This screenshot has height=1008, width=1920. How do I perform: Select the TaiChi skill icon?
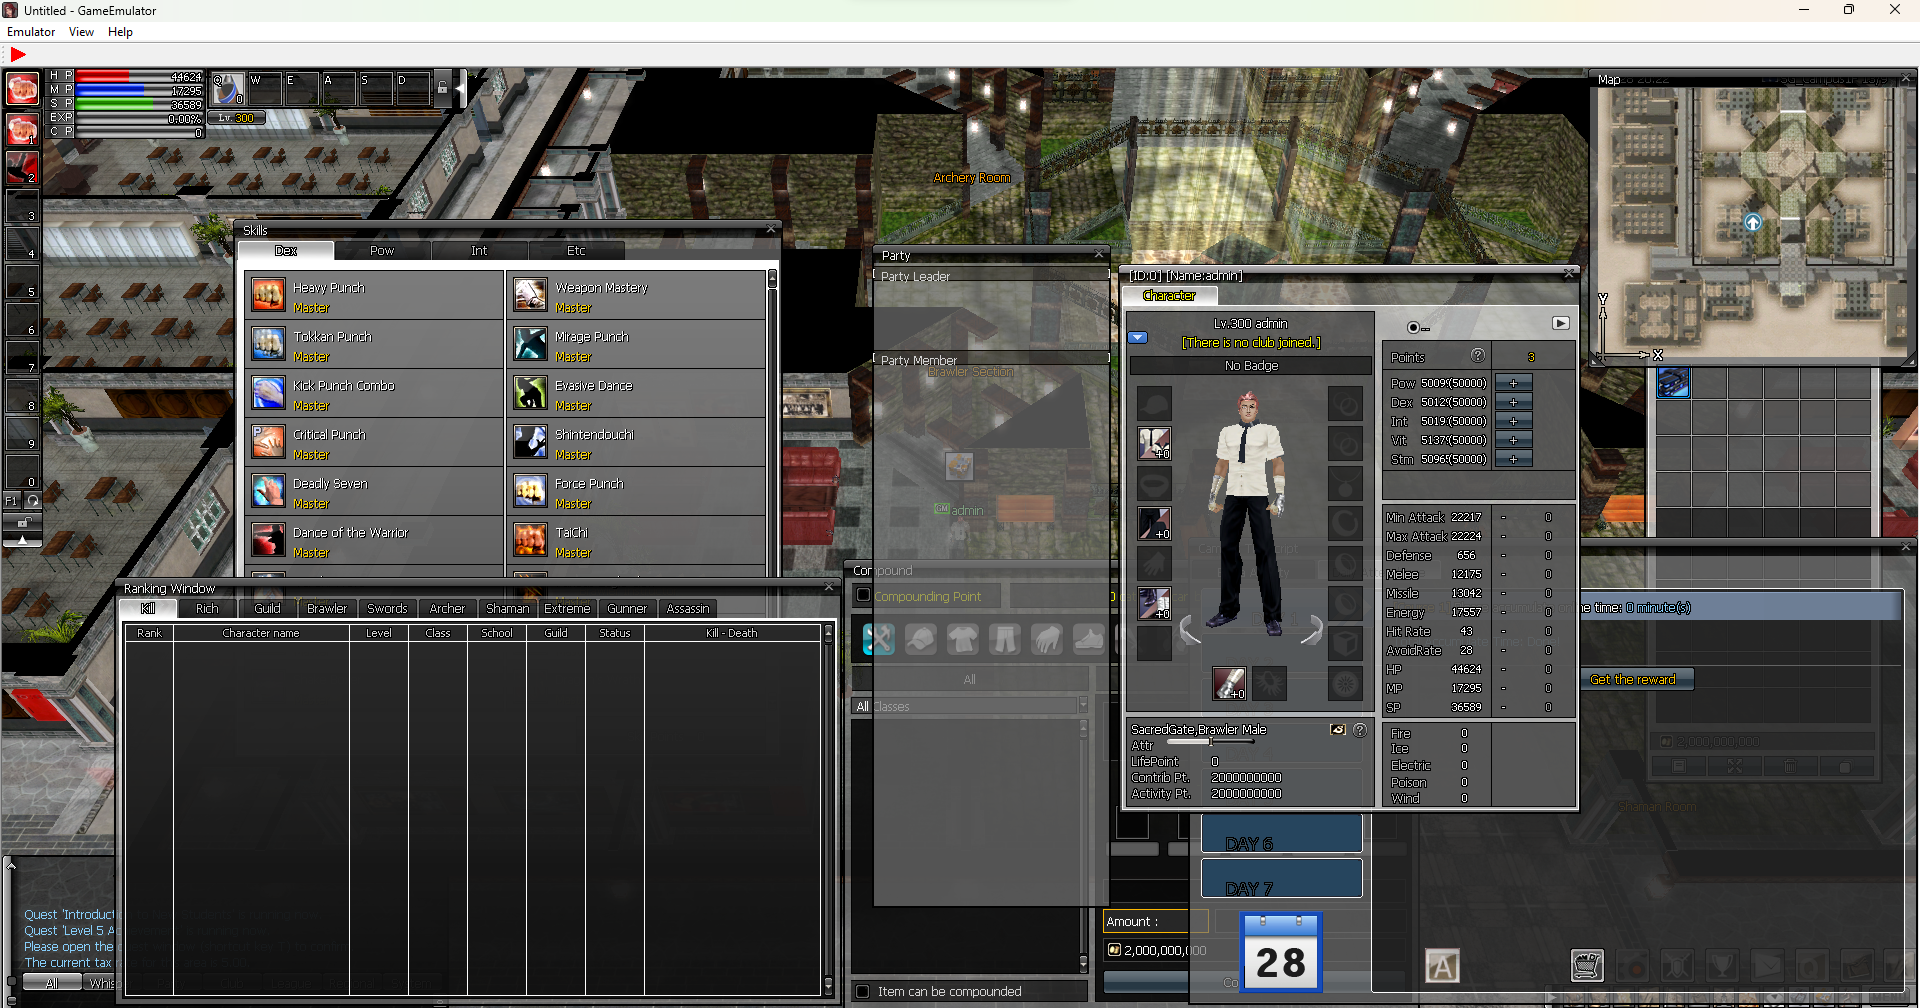point(530,540)
